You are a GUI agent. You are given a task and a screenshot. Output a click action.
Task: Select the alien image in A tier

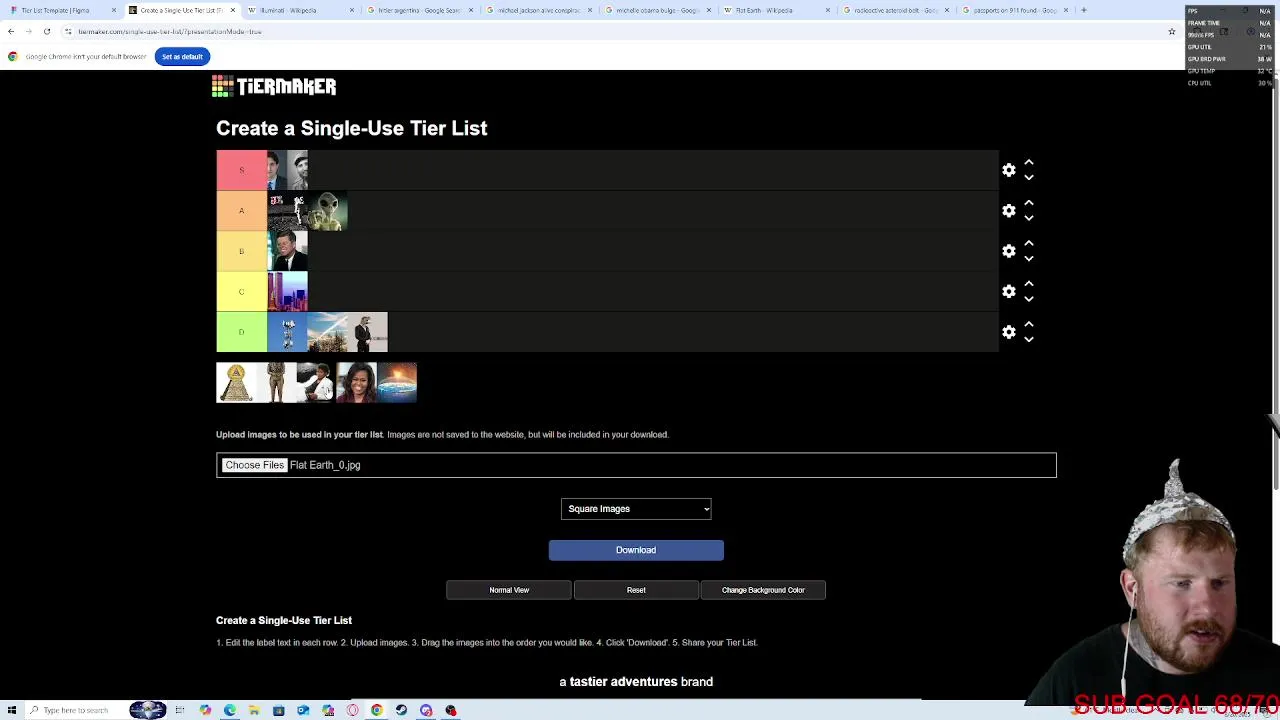click(328, 211)
